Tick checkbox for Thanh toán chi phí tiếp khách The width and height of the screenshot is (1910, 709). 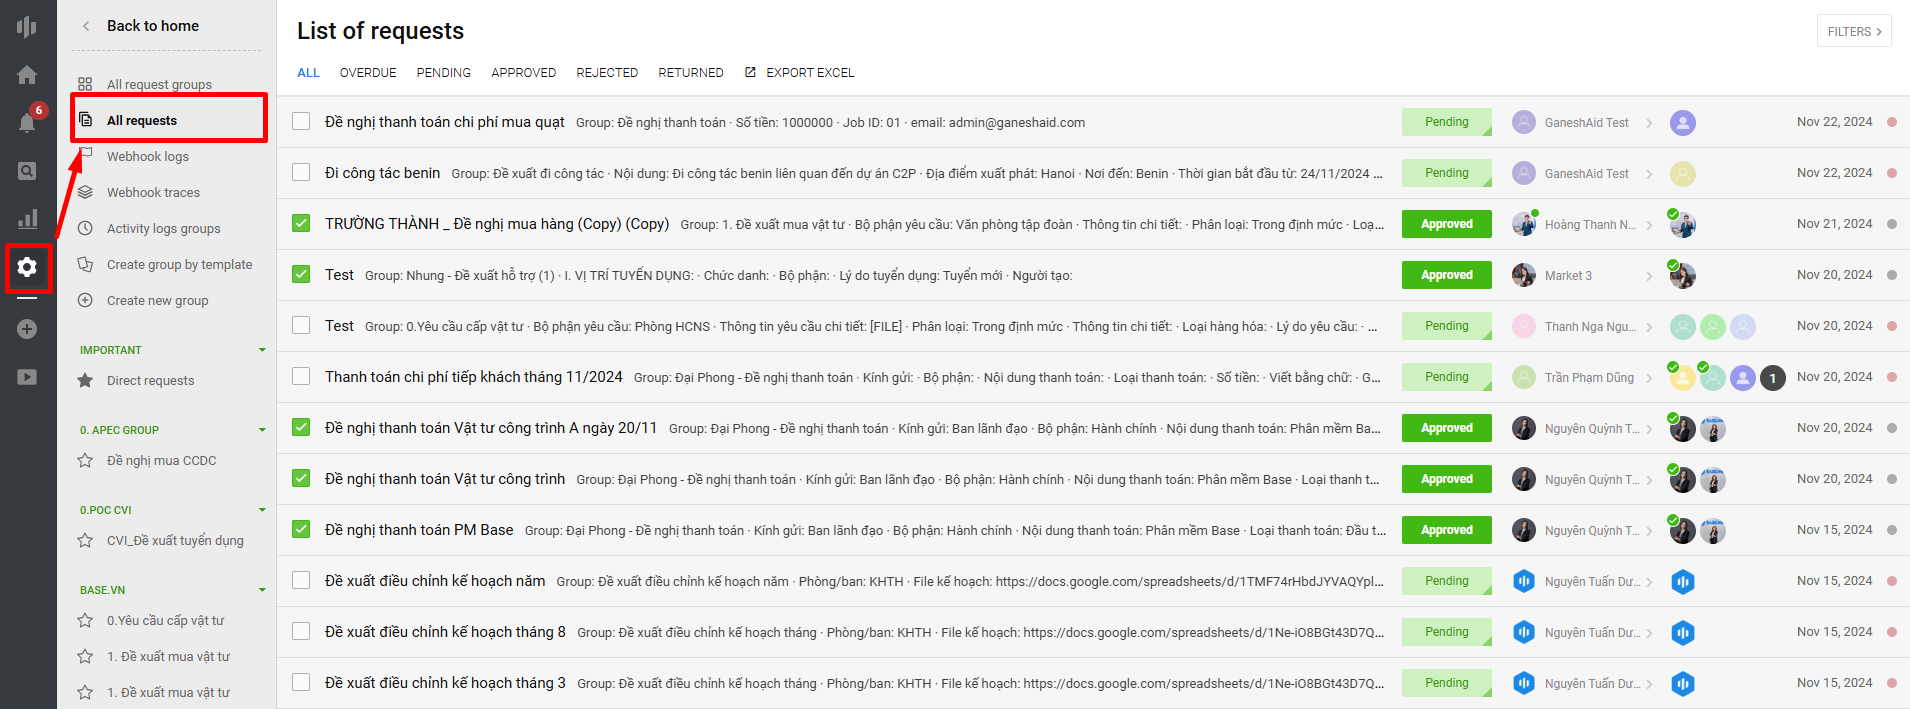coord(301,376)
